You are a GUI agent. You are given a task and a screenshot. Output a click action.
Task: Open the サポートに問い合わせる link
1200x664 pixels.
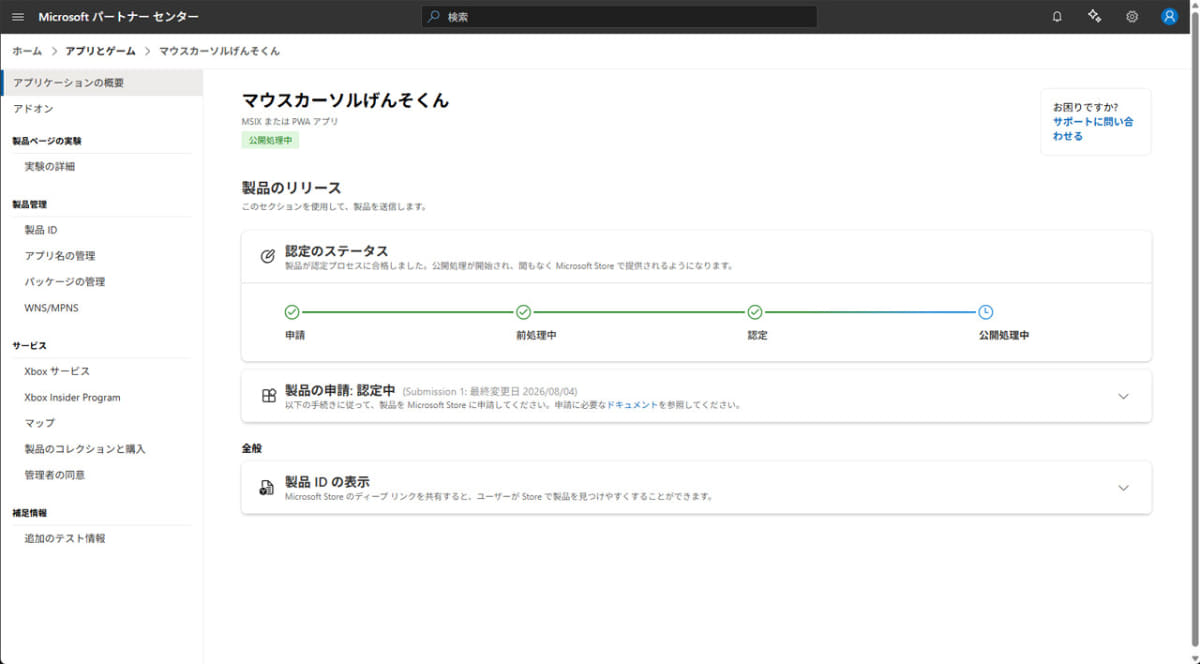[x=1093, y=129]
